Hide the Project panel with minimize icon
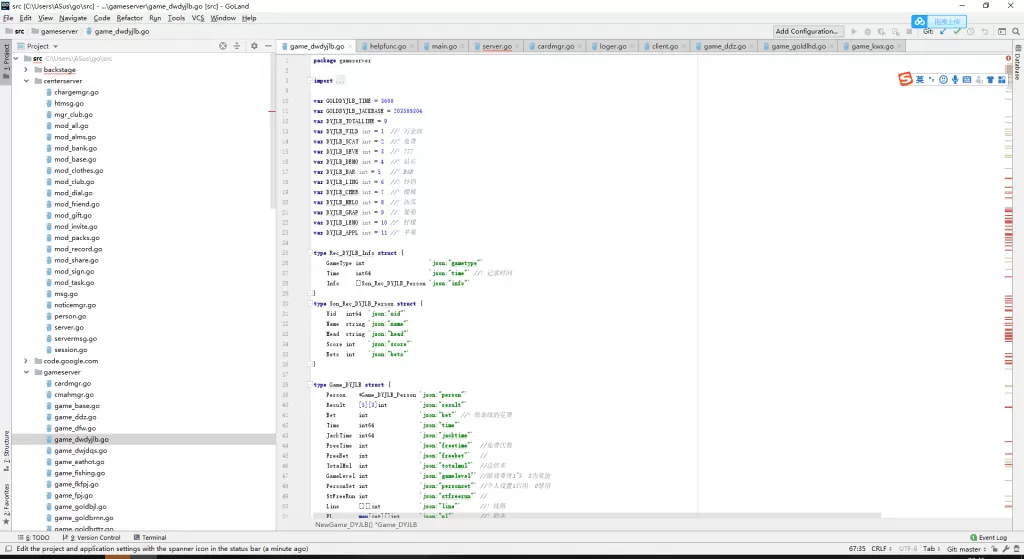The height and width of the screenshot is (559, 1024). (267, 46)
